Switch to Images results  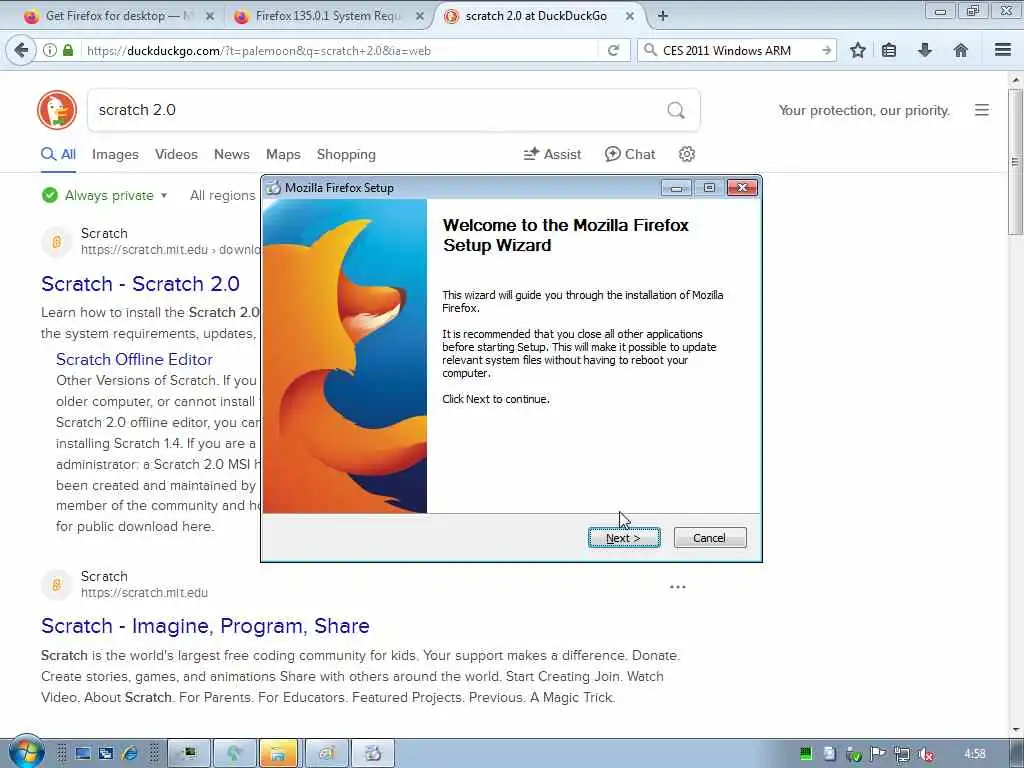click(x=115, y=154)
